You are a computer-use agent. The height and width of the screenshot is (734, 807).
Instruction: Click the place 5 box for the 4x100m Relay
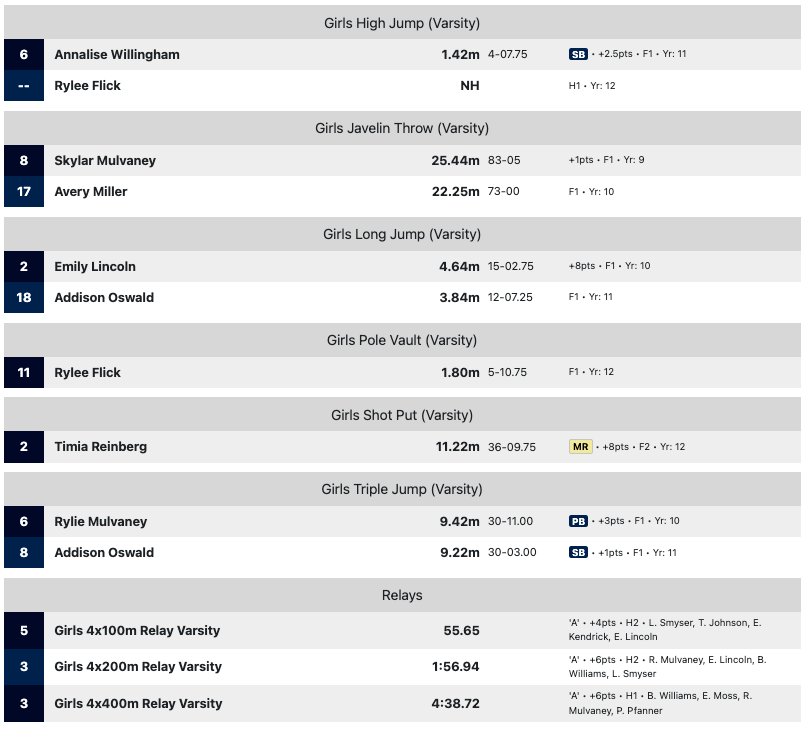point(24,631)
